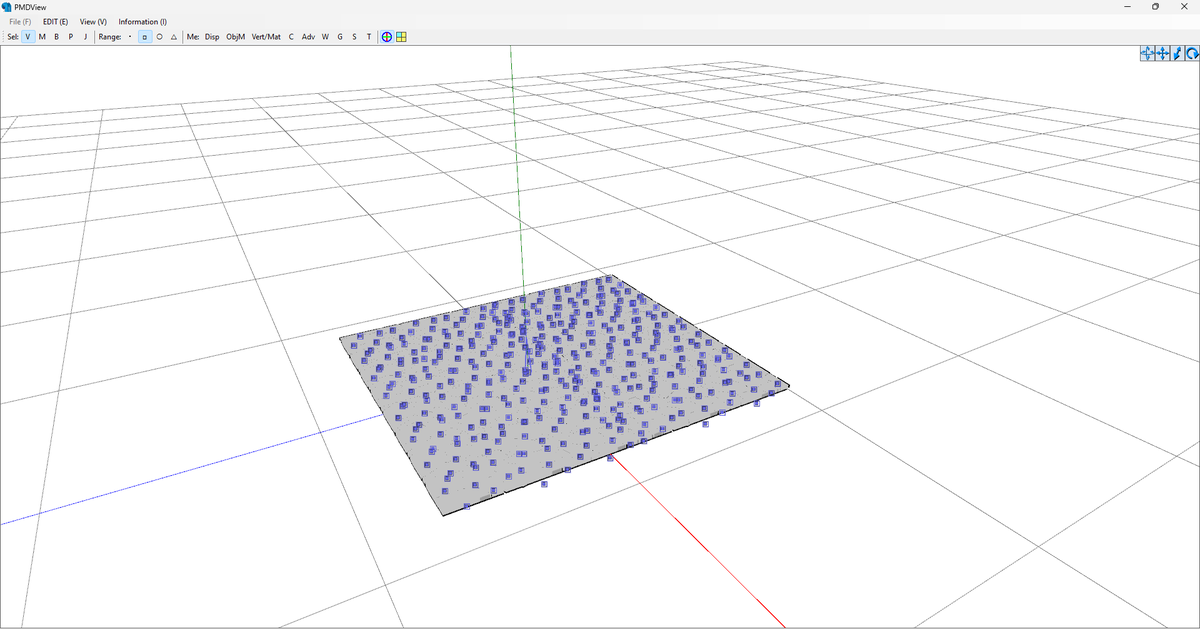This screenshot has width=1200, height=629.
Task: Open the File (F) menu
Action: (22, 21)
